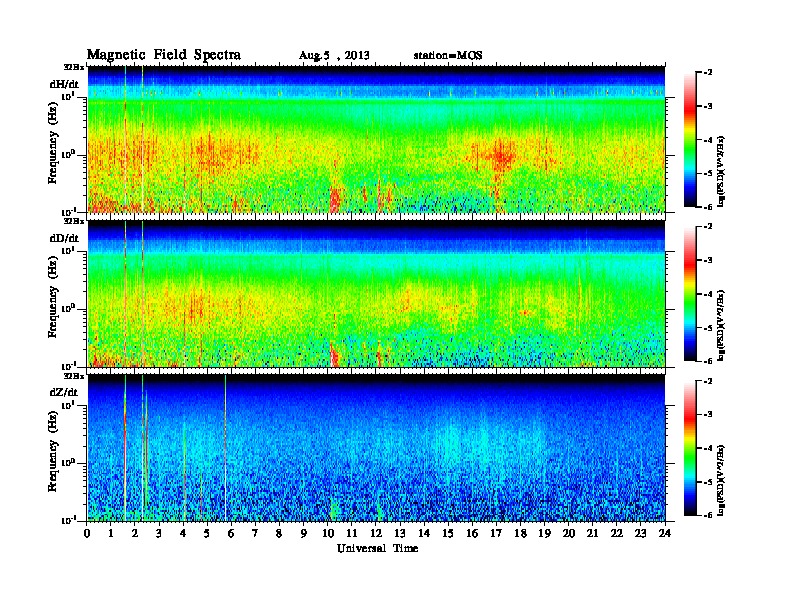The image size is (792, 612).
Task: Click the -6 value on dZ/dt color bar
Action: (709, 515)
